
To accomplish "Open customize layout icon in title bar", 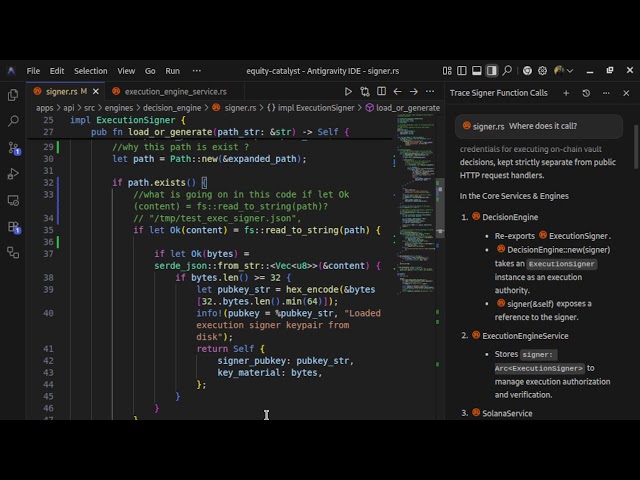I will [x=447, y=71].
